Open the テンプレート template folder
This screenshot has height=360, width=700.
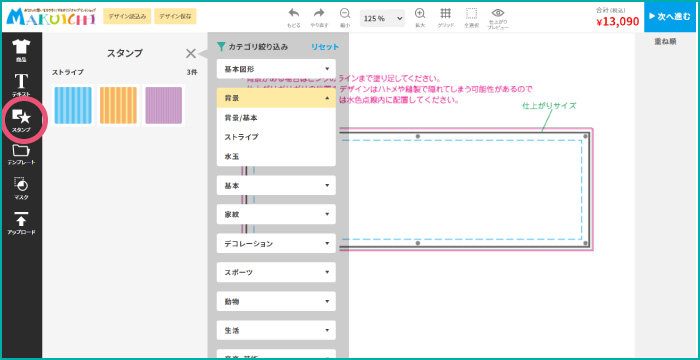pos(21,155)
